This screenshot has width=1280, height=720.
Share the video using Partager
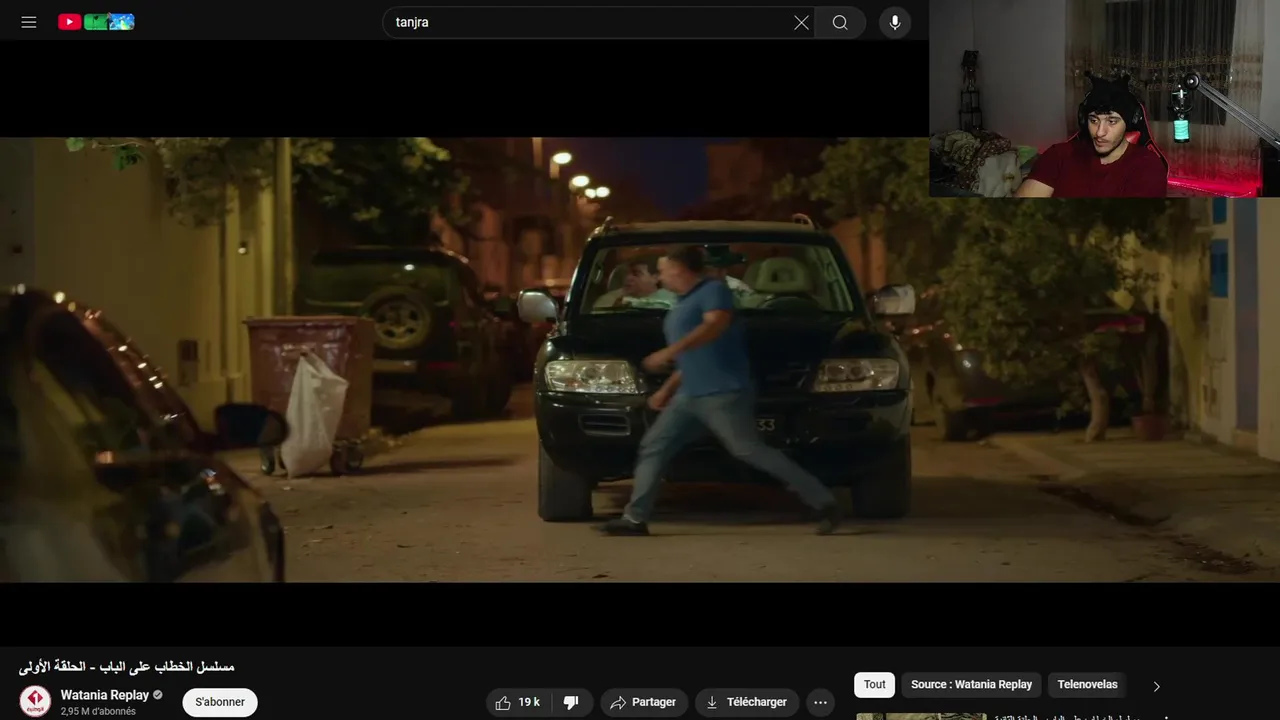(644, 702)
